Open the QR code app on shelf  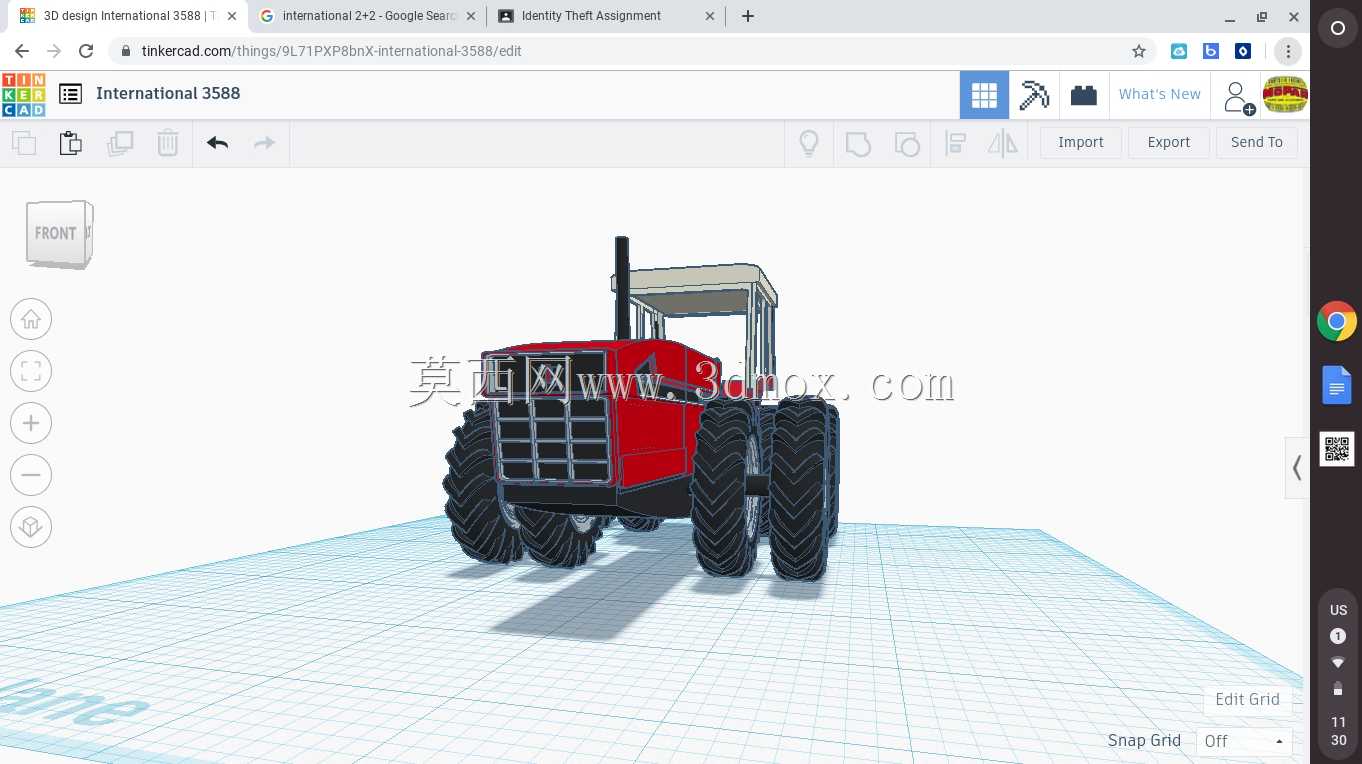1337,449
